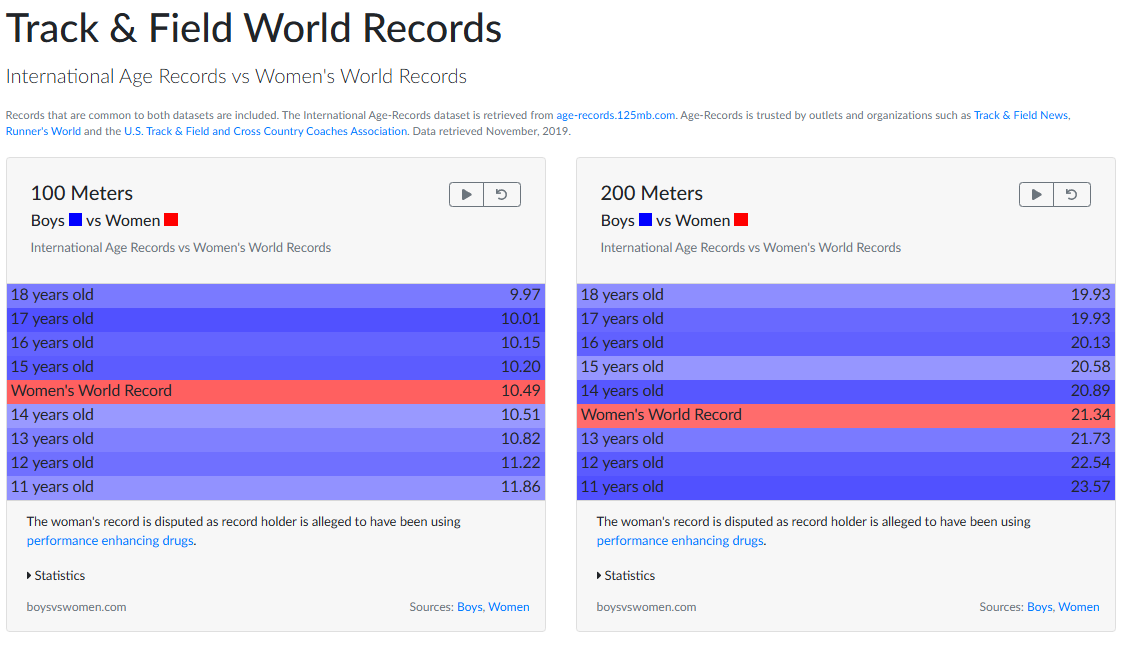Click the 100 Meters card title
Screen dimensions: 1134x647
[82, 193]
